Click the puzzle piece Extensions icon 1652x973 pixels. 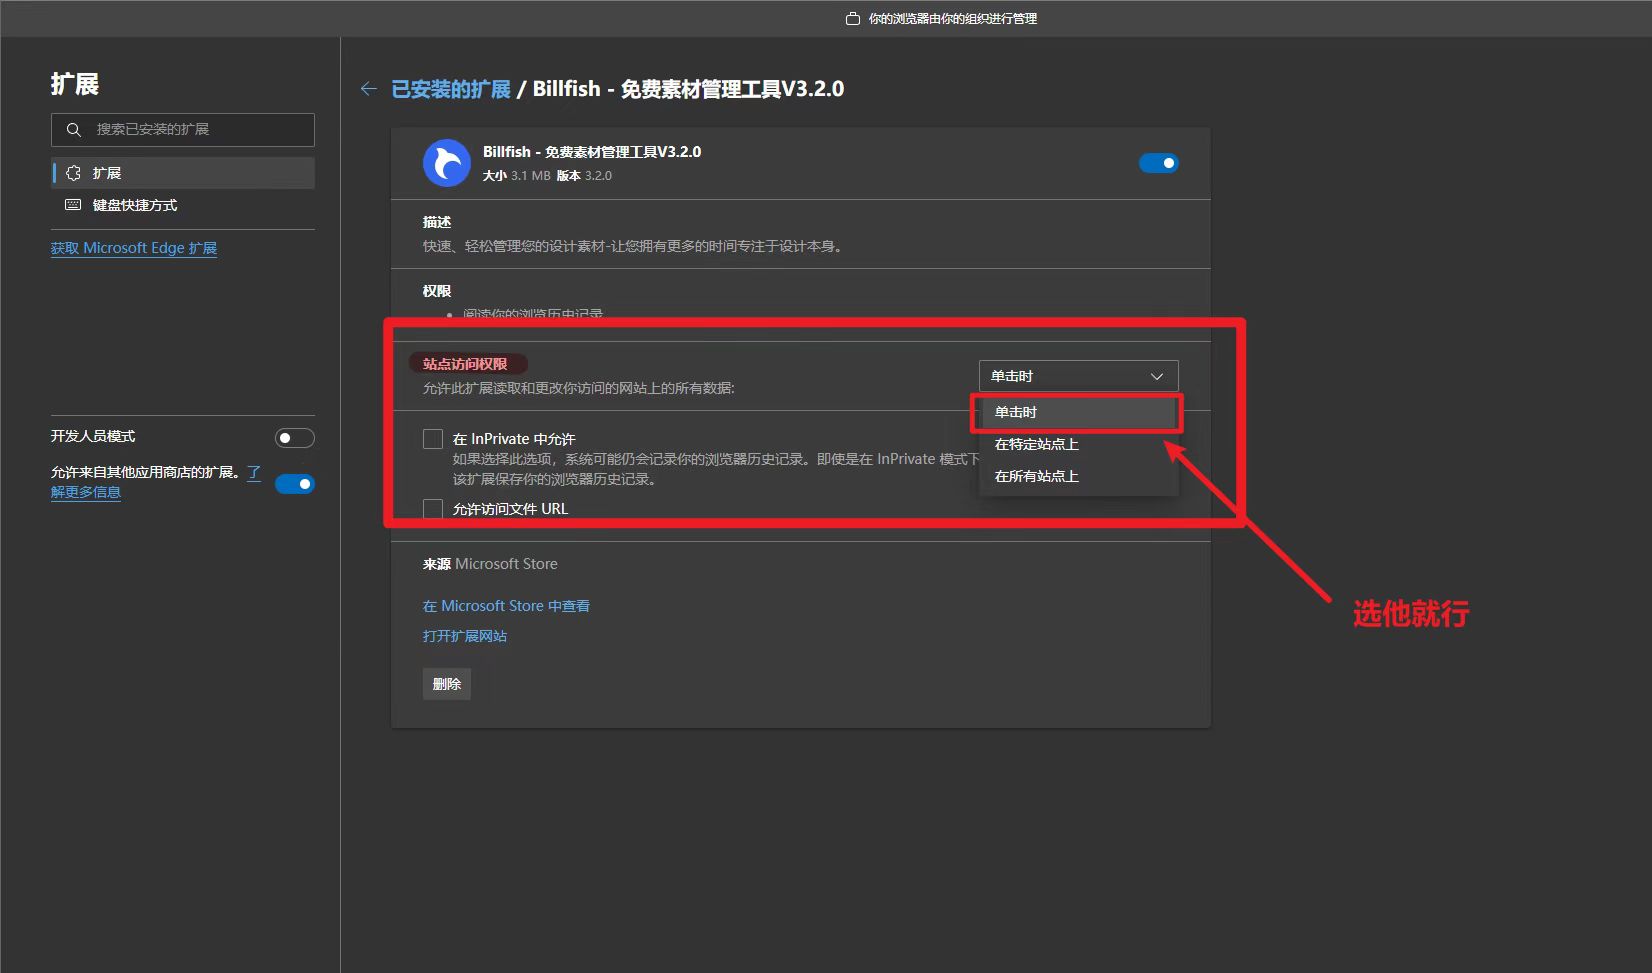point(73,173)
